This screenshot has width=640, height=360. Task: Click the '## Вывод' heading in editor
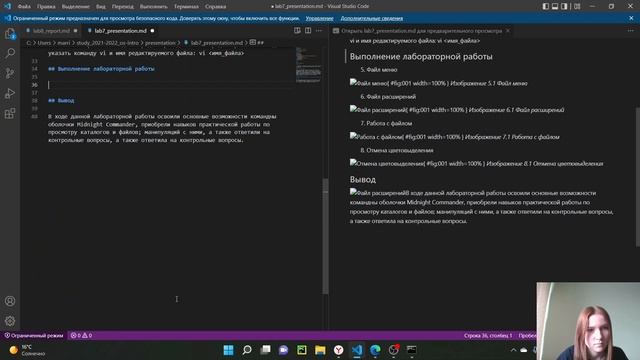click(x=61, y=100)
